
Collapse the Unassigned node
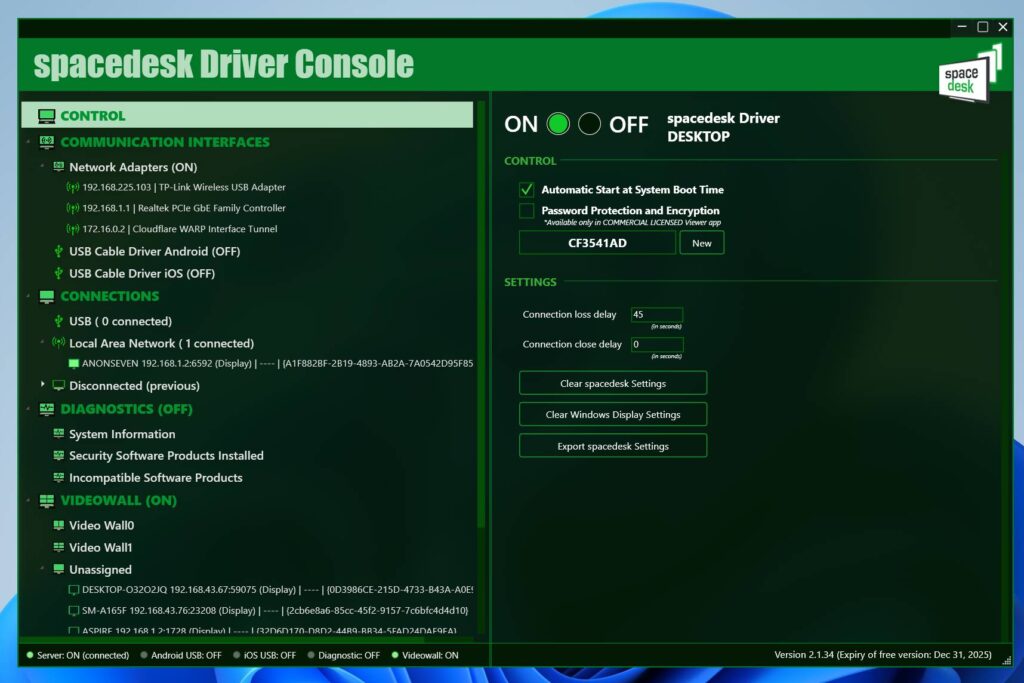[x=42, y=569]
